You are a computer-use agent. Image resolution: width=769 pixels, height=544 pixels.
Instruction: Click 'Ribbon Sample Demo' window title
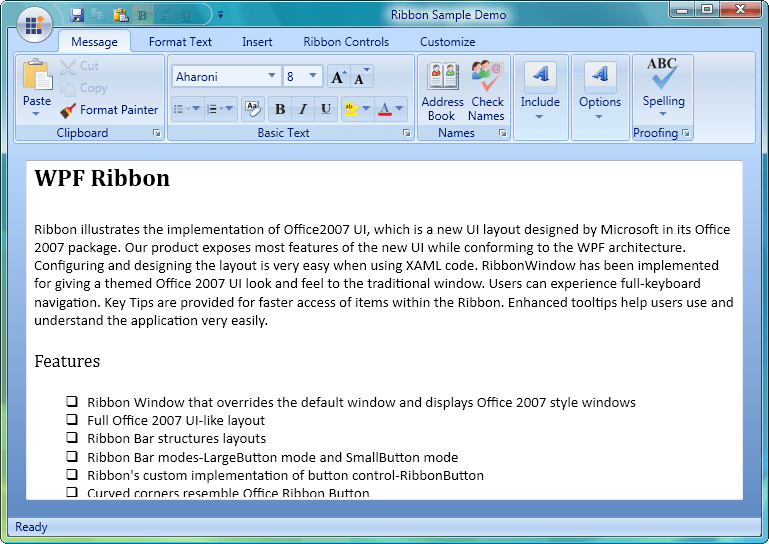448,15
